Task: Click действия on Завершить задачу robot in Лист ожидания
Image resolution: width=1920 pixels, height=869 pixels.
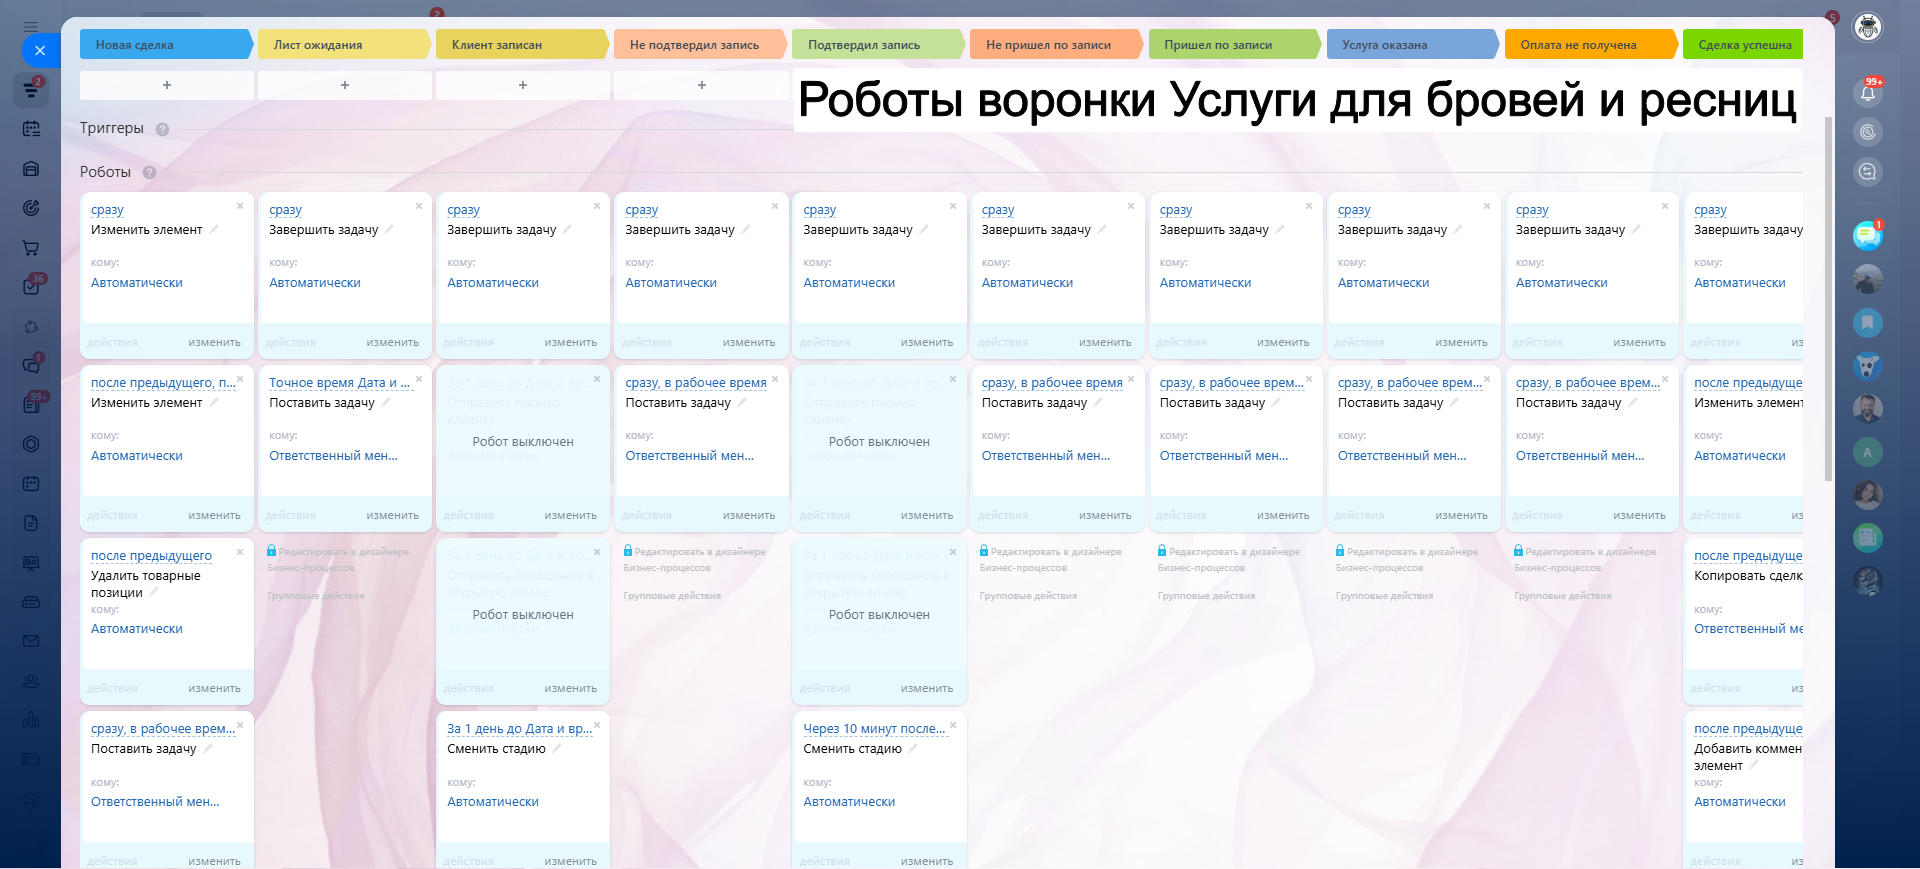Action: click(x=290, y=342)
